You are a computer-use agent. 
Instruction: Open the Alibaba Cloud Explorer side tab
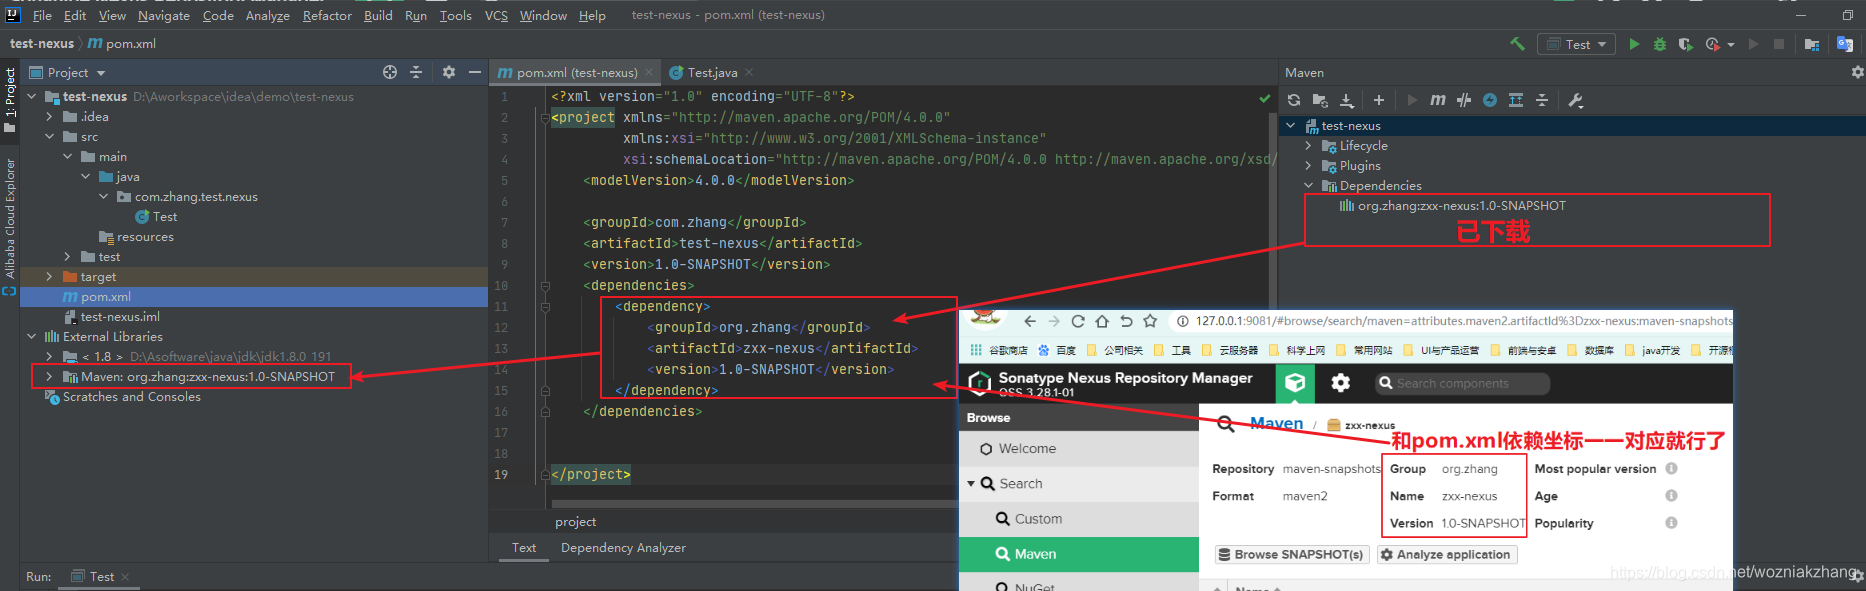[10, 217]
